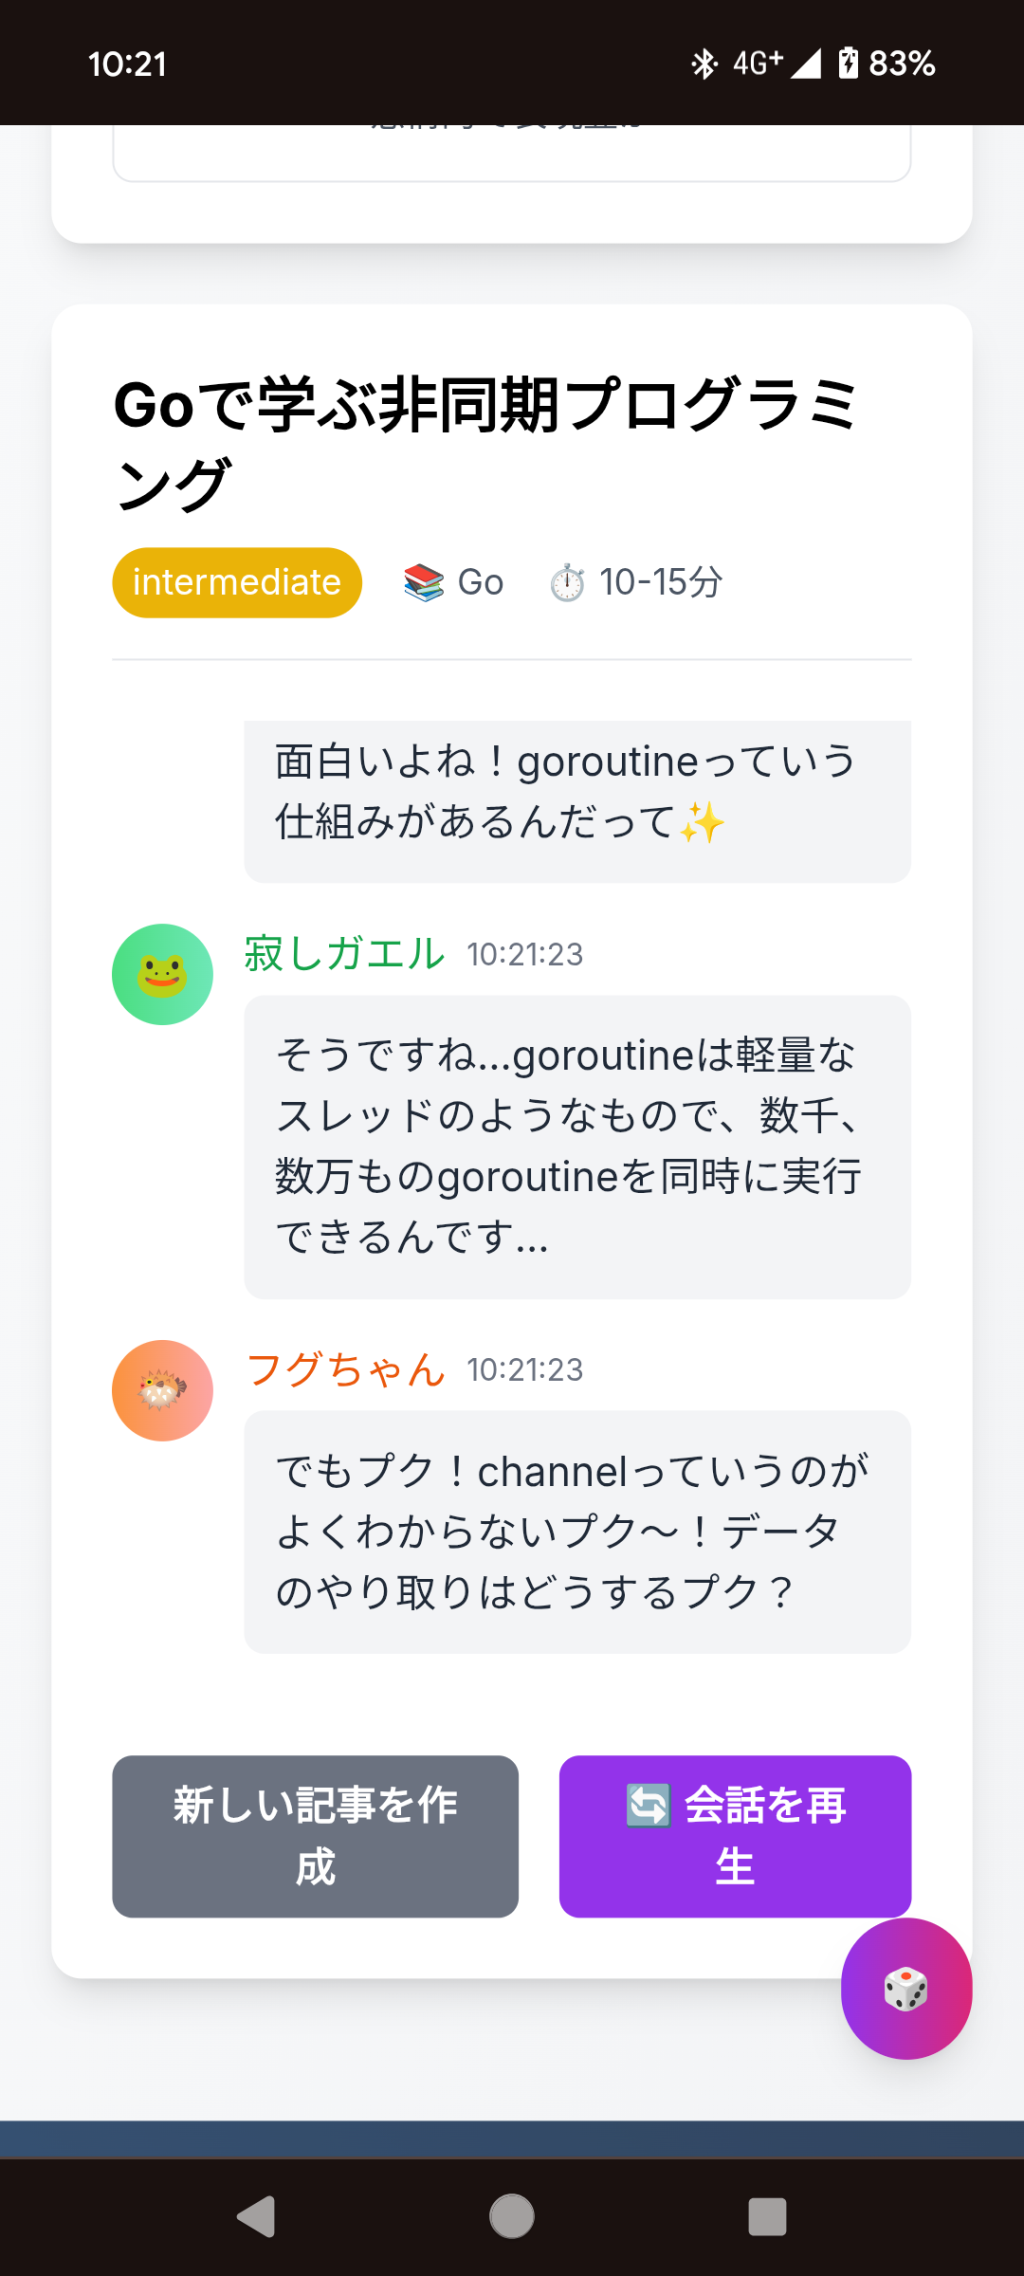Screen dimensions: 1024x2276
Task: Tap the stopwatch icon near 10-15分
Action: (x=567, y=582)
